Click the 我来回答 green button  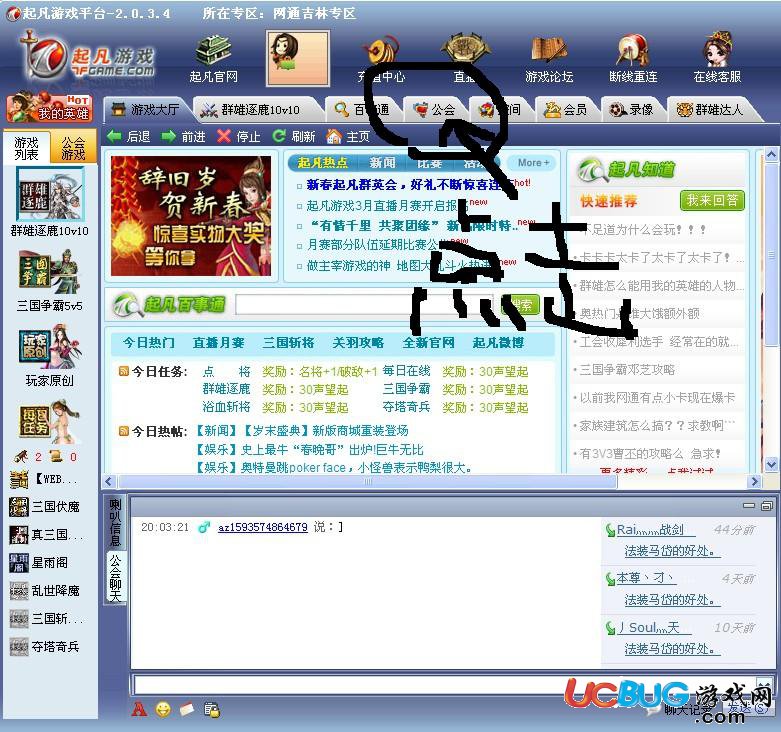[x=712, y=200]
